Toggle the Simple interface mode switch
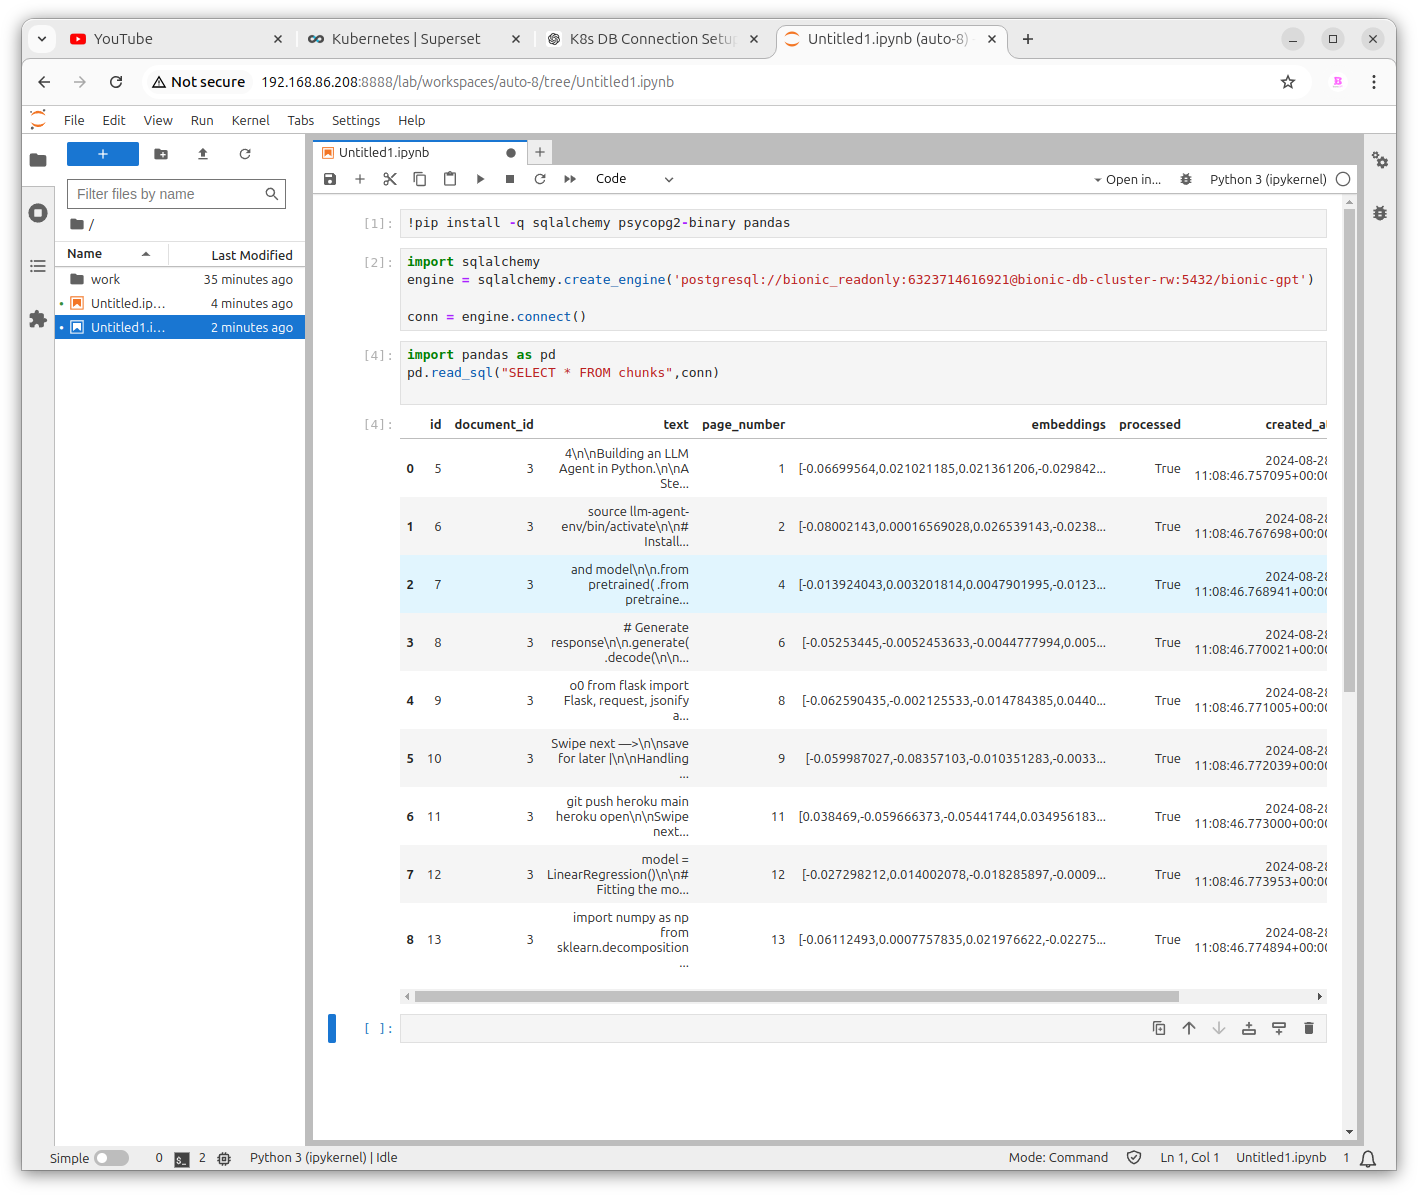1418x1195 pixels. [x=112, y=1158]
